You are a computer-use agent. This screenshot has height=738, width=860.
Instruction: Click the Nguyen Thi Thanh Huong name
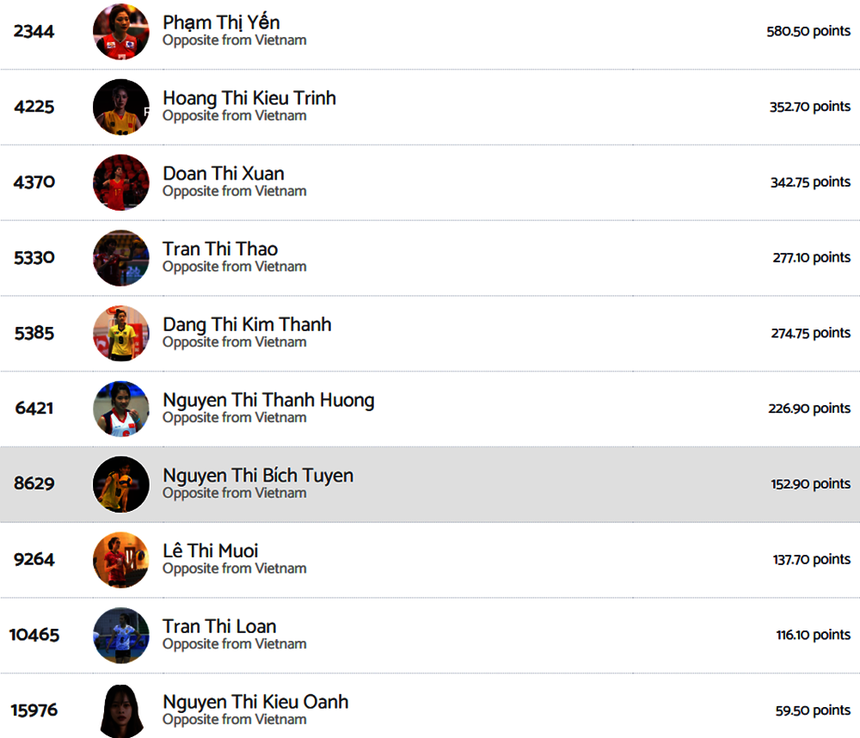[x=268, y=400]
